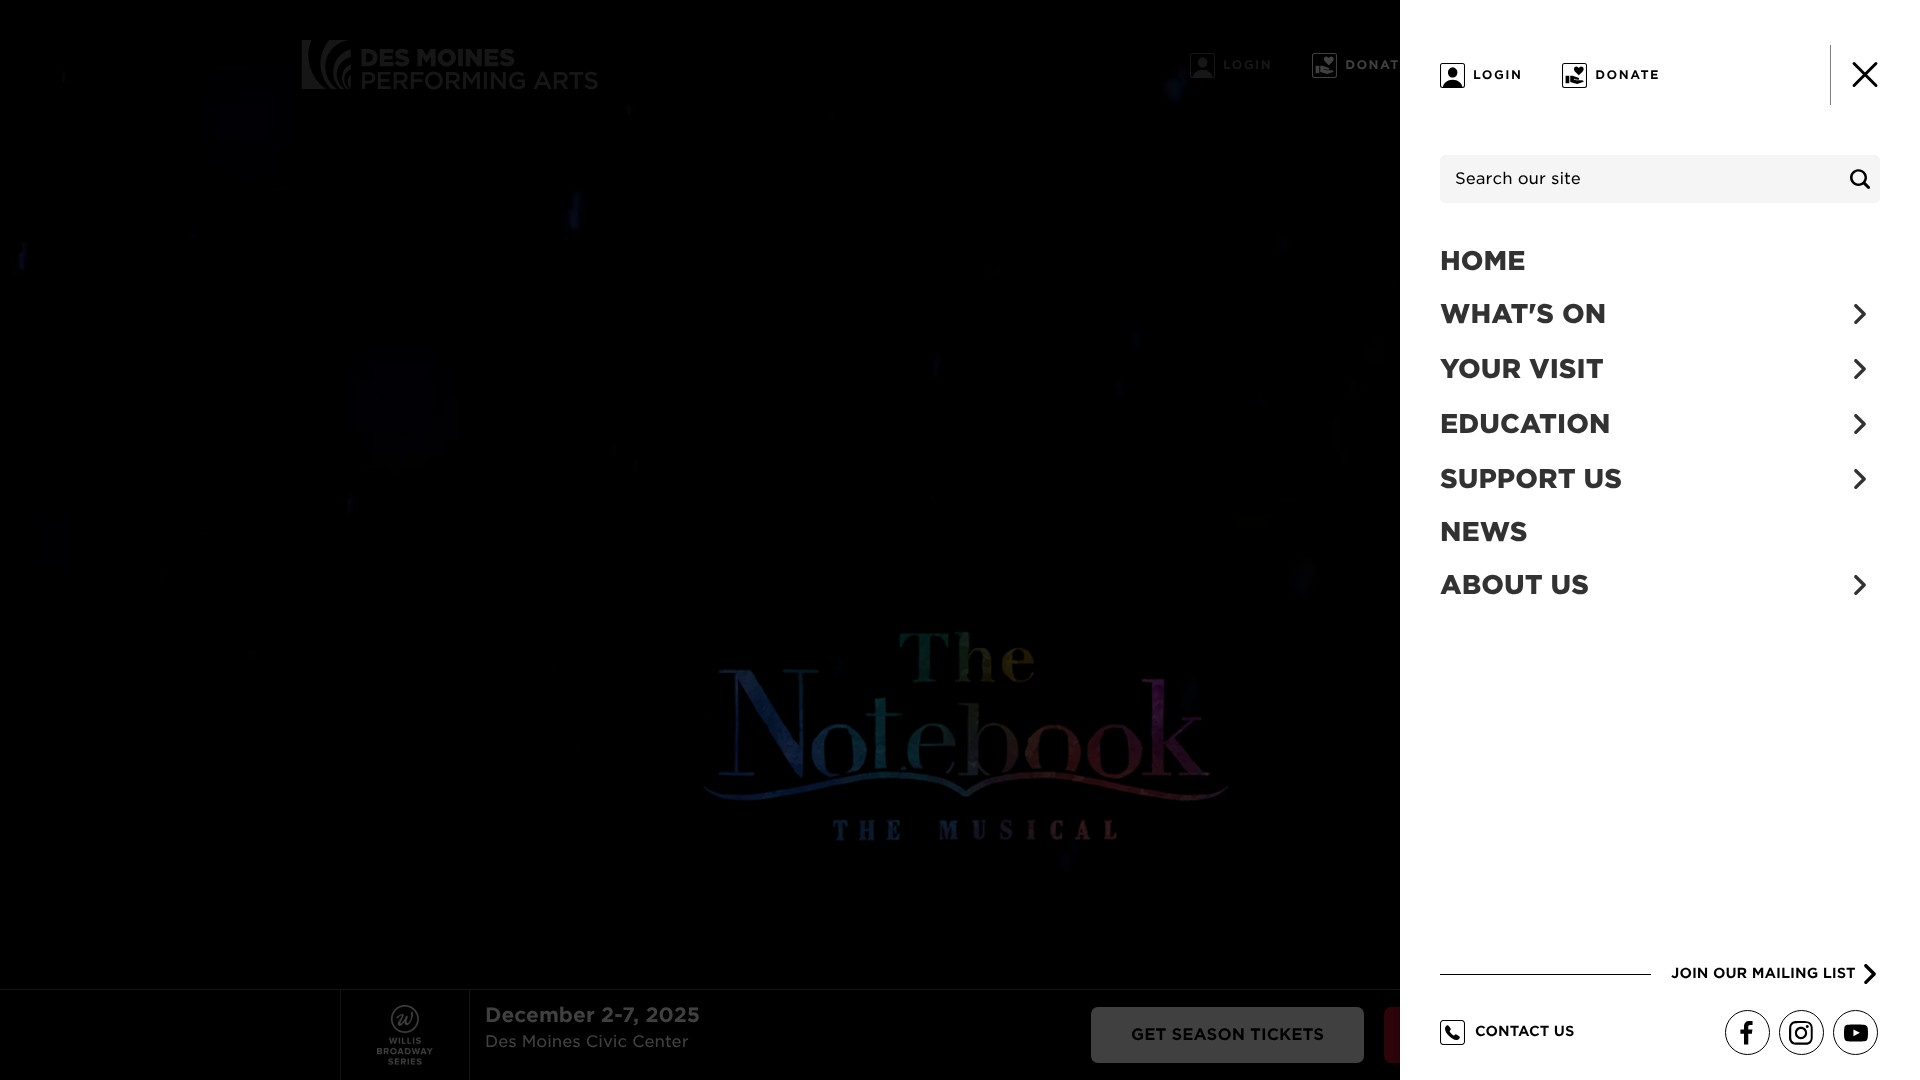
Task: Close the navigation menu with X
Action: click(1865, 75)
